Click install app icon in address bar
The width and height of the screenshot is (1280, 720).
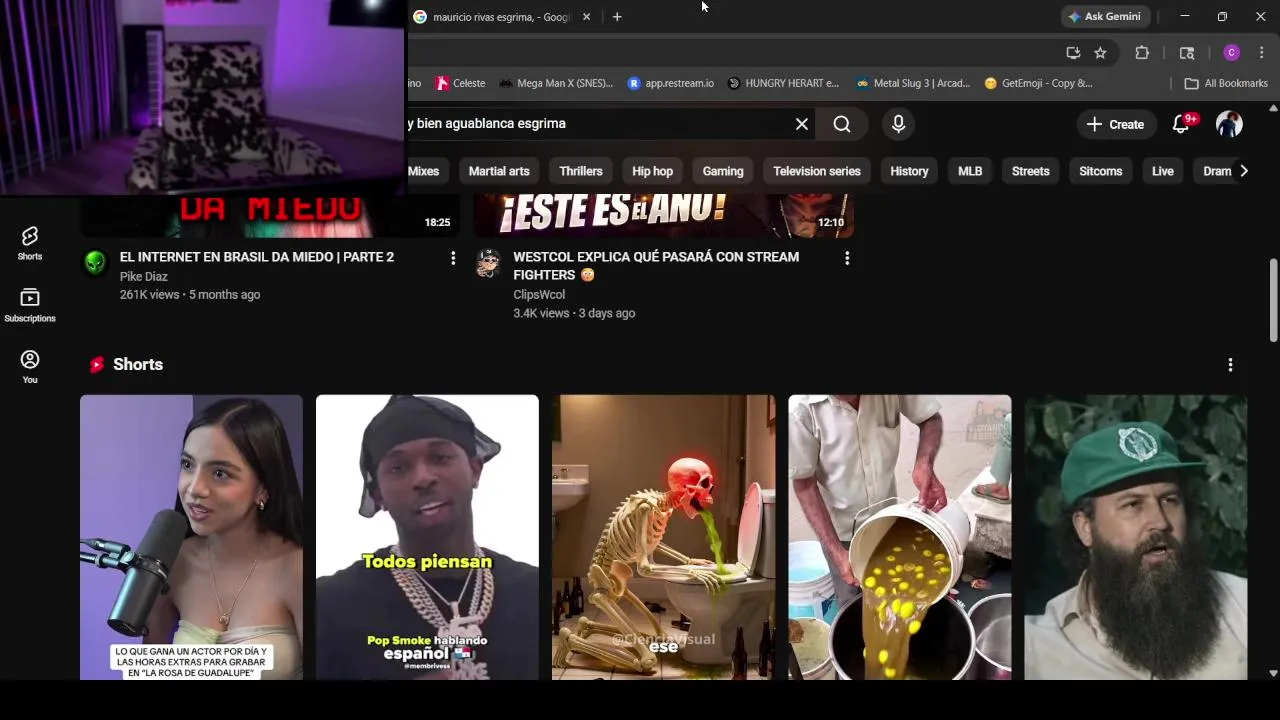click(1073, 53)
